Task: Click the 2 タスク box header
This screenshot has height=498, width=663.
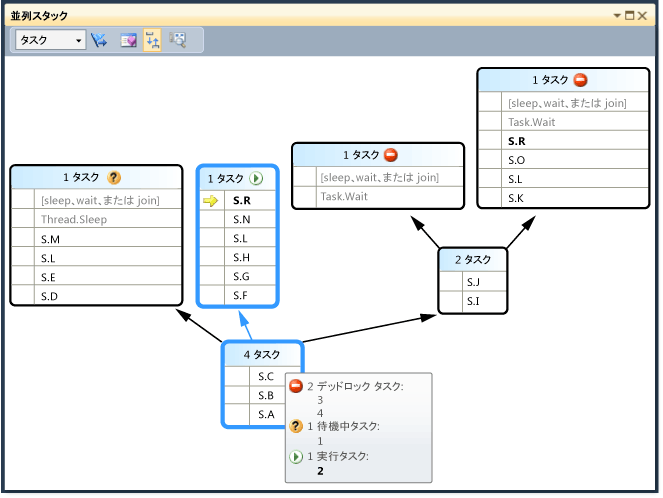Action: 473,260
